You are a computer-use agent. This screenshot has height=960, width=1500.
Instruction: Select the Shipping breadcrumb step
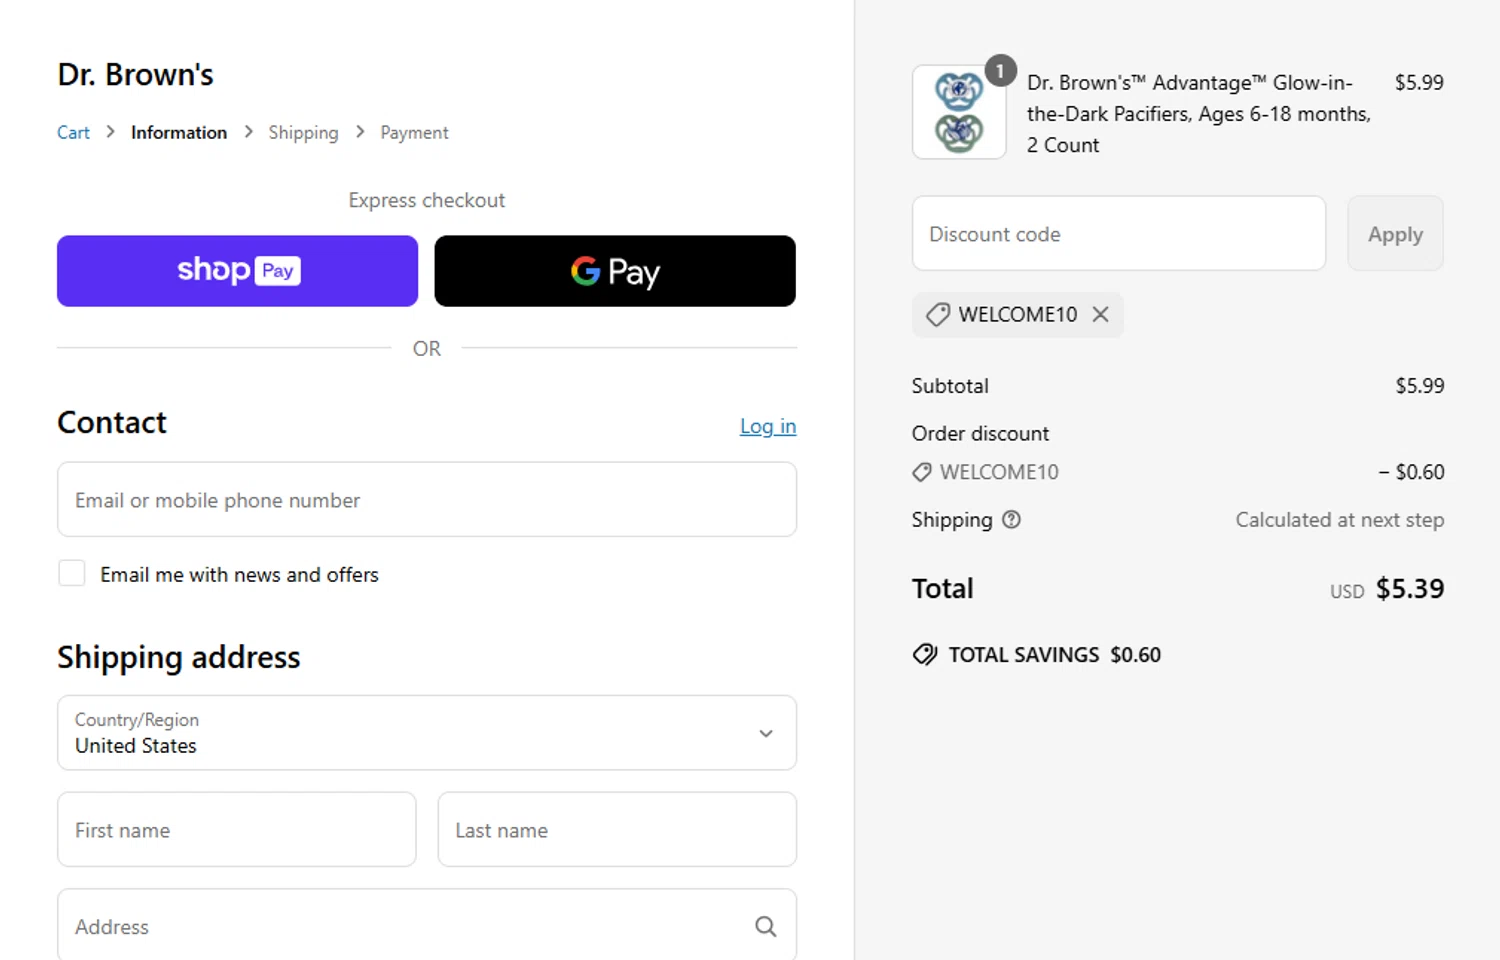click(303, 132)
